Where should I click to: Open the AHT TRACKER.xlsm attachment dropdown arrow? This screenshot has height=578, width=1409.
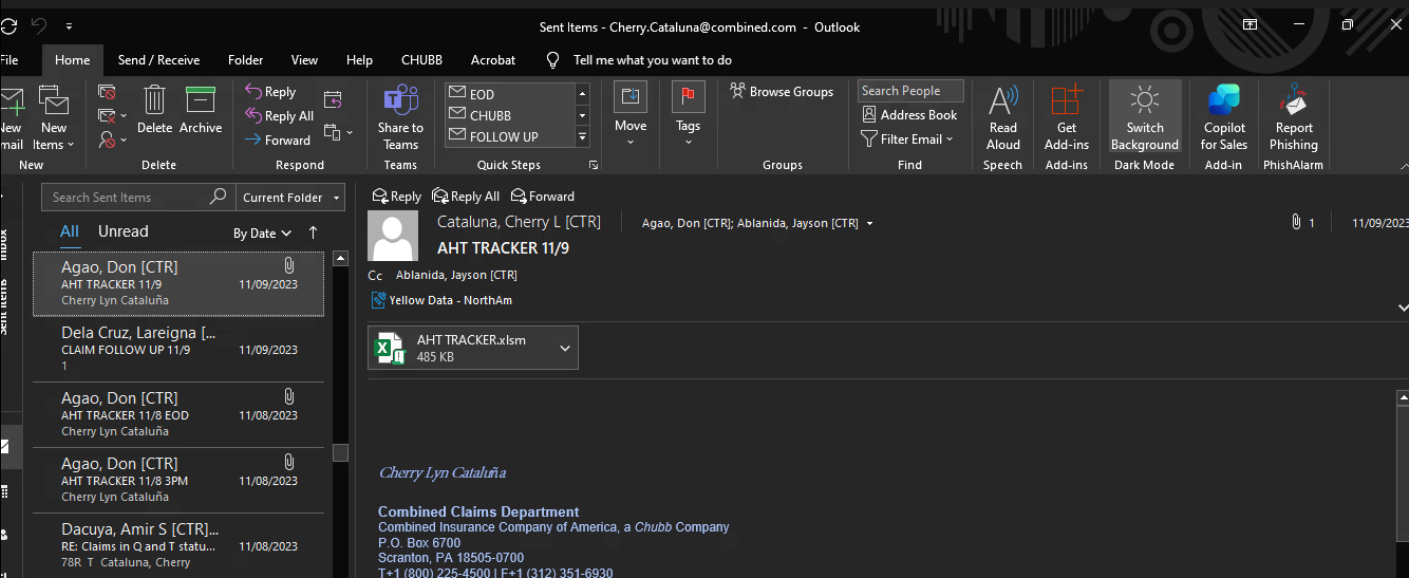[565, 348]
